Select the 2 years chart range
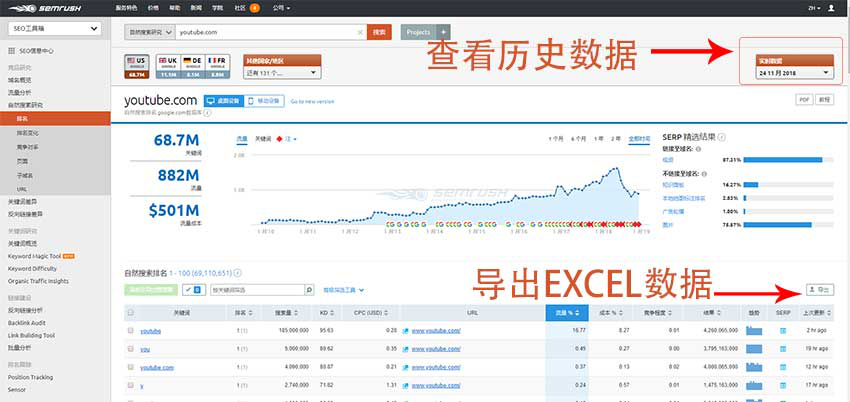The height and width of the screenshot is (402, 850). [x=616, y=139]
